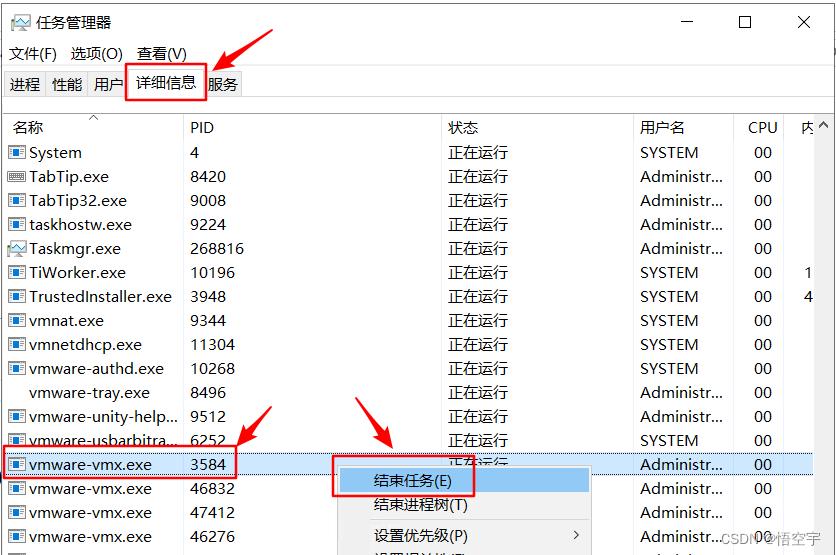Expand the 设置优先级 submenu arrow
836x555 pixels.
click(x=576, y=535)
